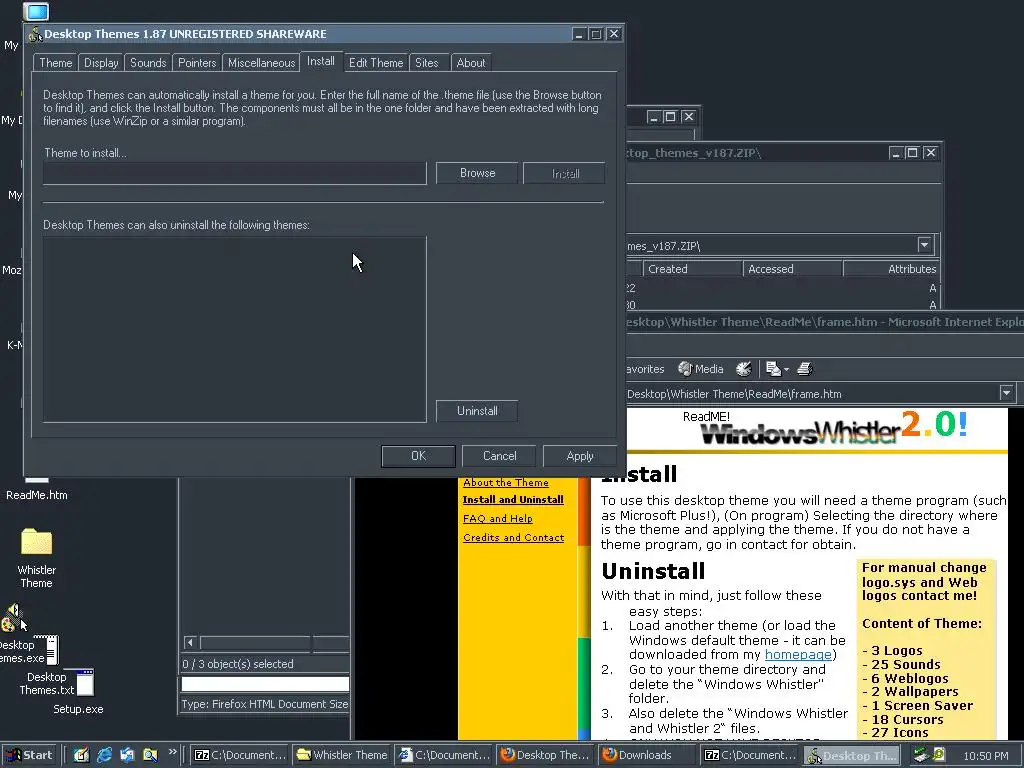This screenshot has height=768, width=1024.
Task: Open the About the Theme link
Action: click(x=505, y=483)
